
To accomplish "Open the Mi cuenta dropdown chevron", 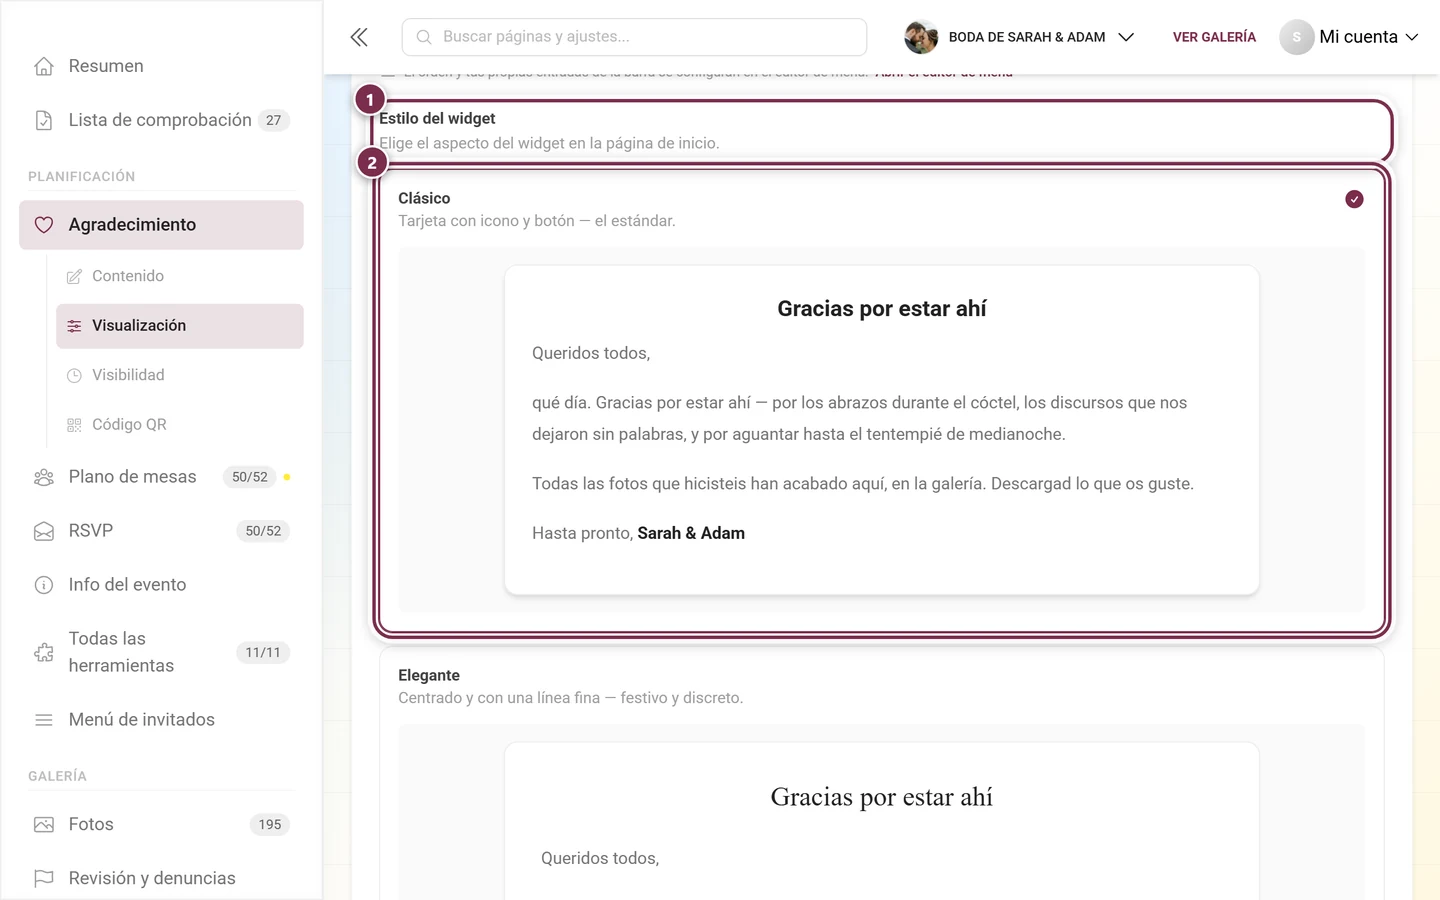I will [1412, 37].
